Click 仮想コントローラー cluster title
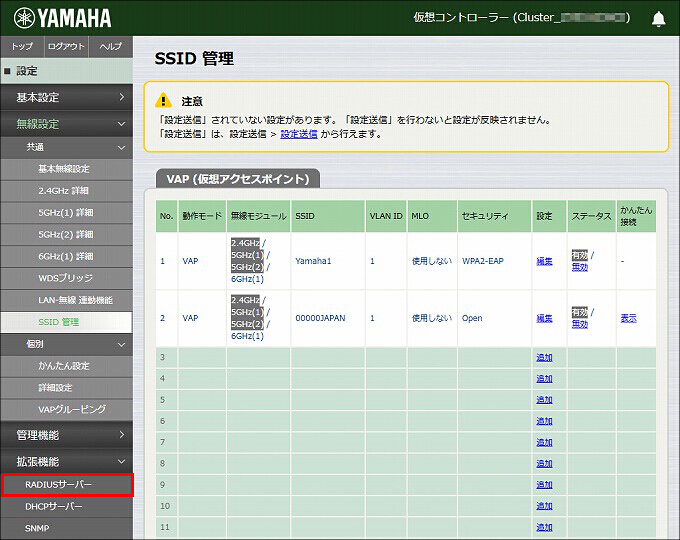The width and height of the screenshot is (680, 540). (x=522, y=17)
